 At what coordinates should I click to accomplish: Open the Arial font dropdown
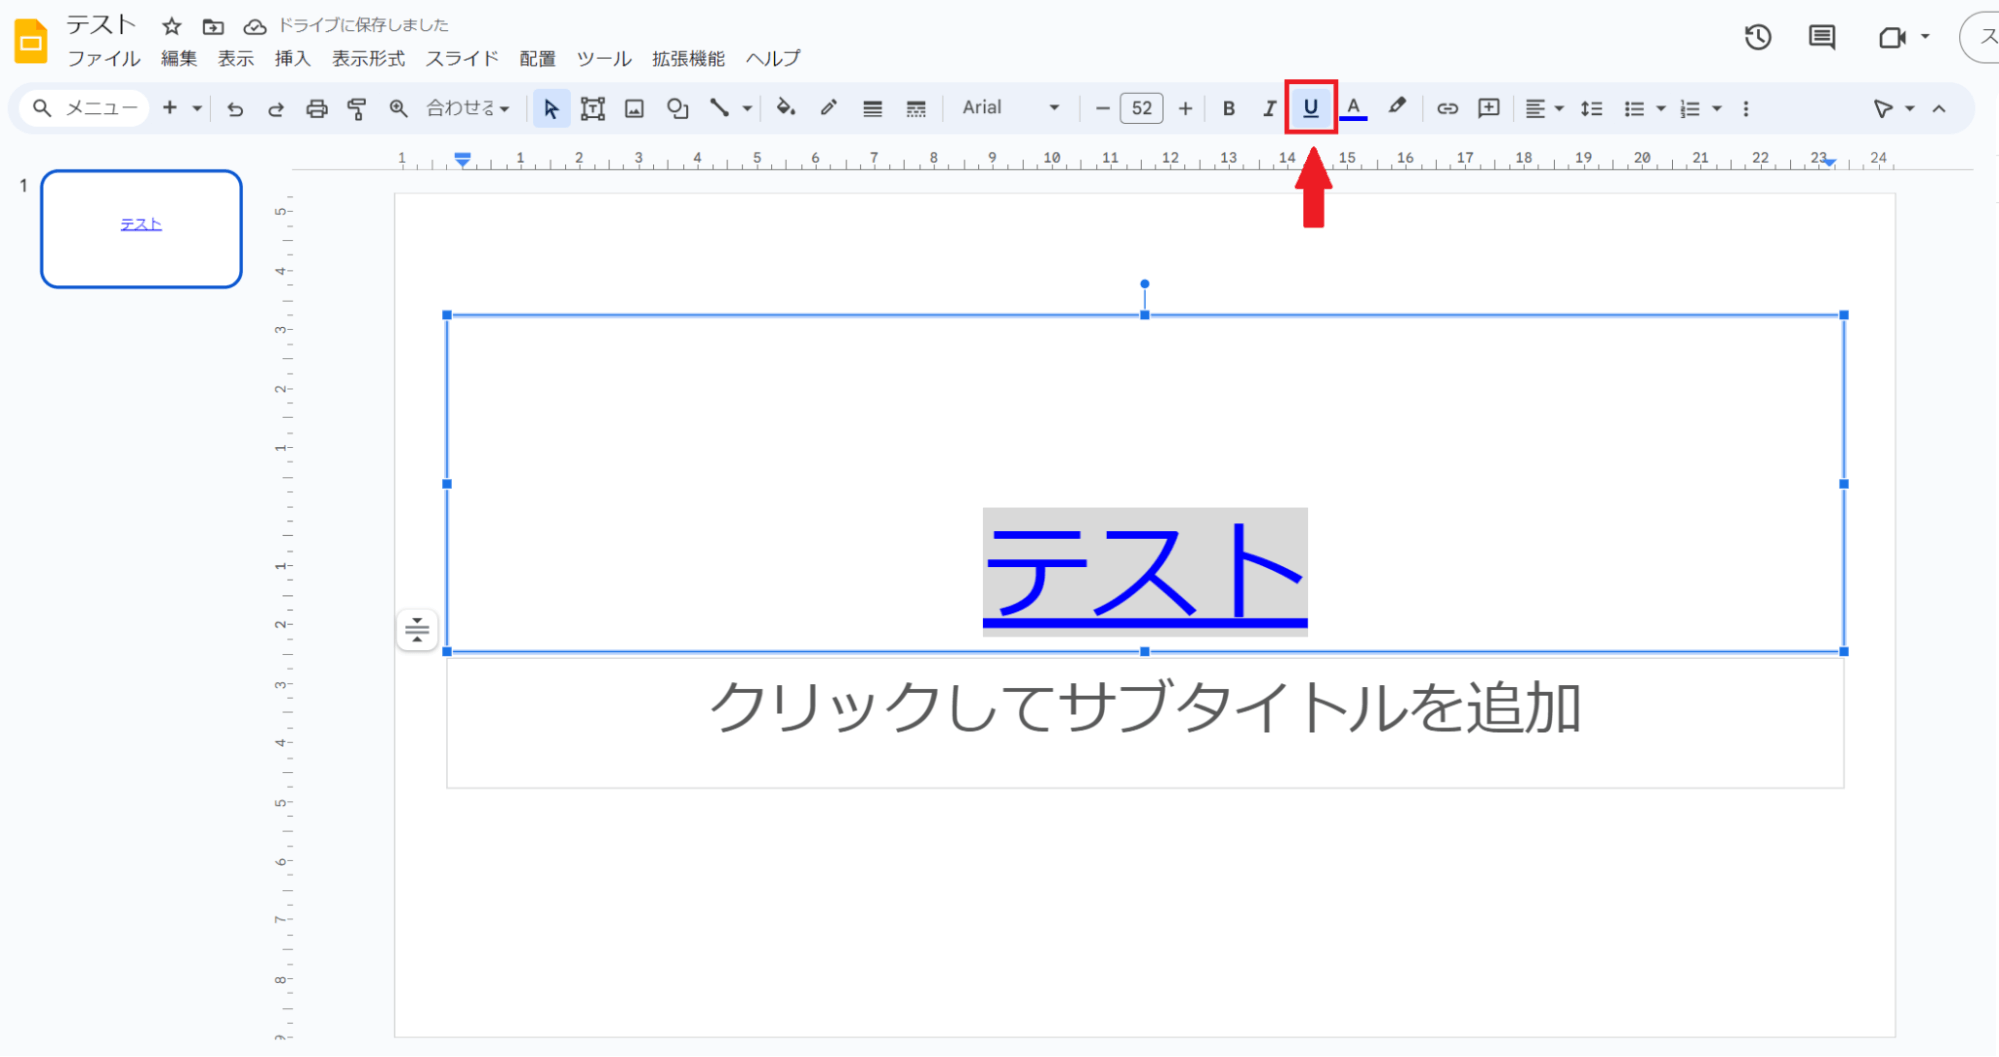[1010, 108]
